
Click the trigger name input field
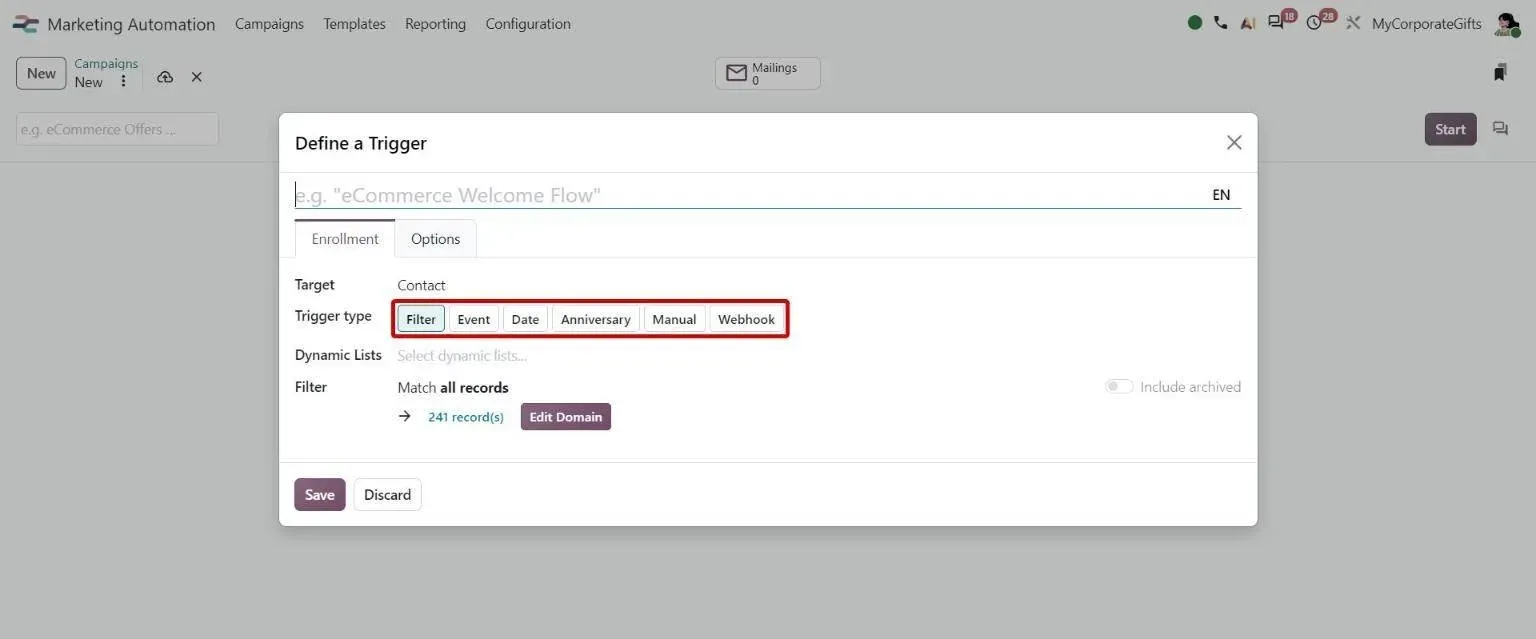coord(750,195)
